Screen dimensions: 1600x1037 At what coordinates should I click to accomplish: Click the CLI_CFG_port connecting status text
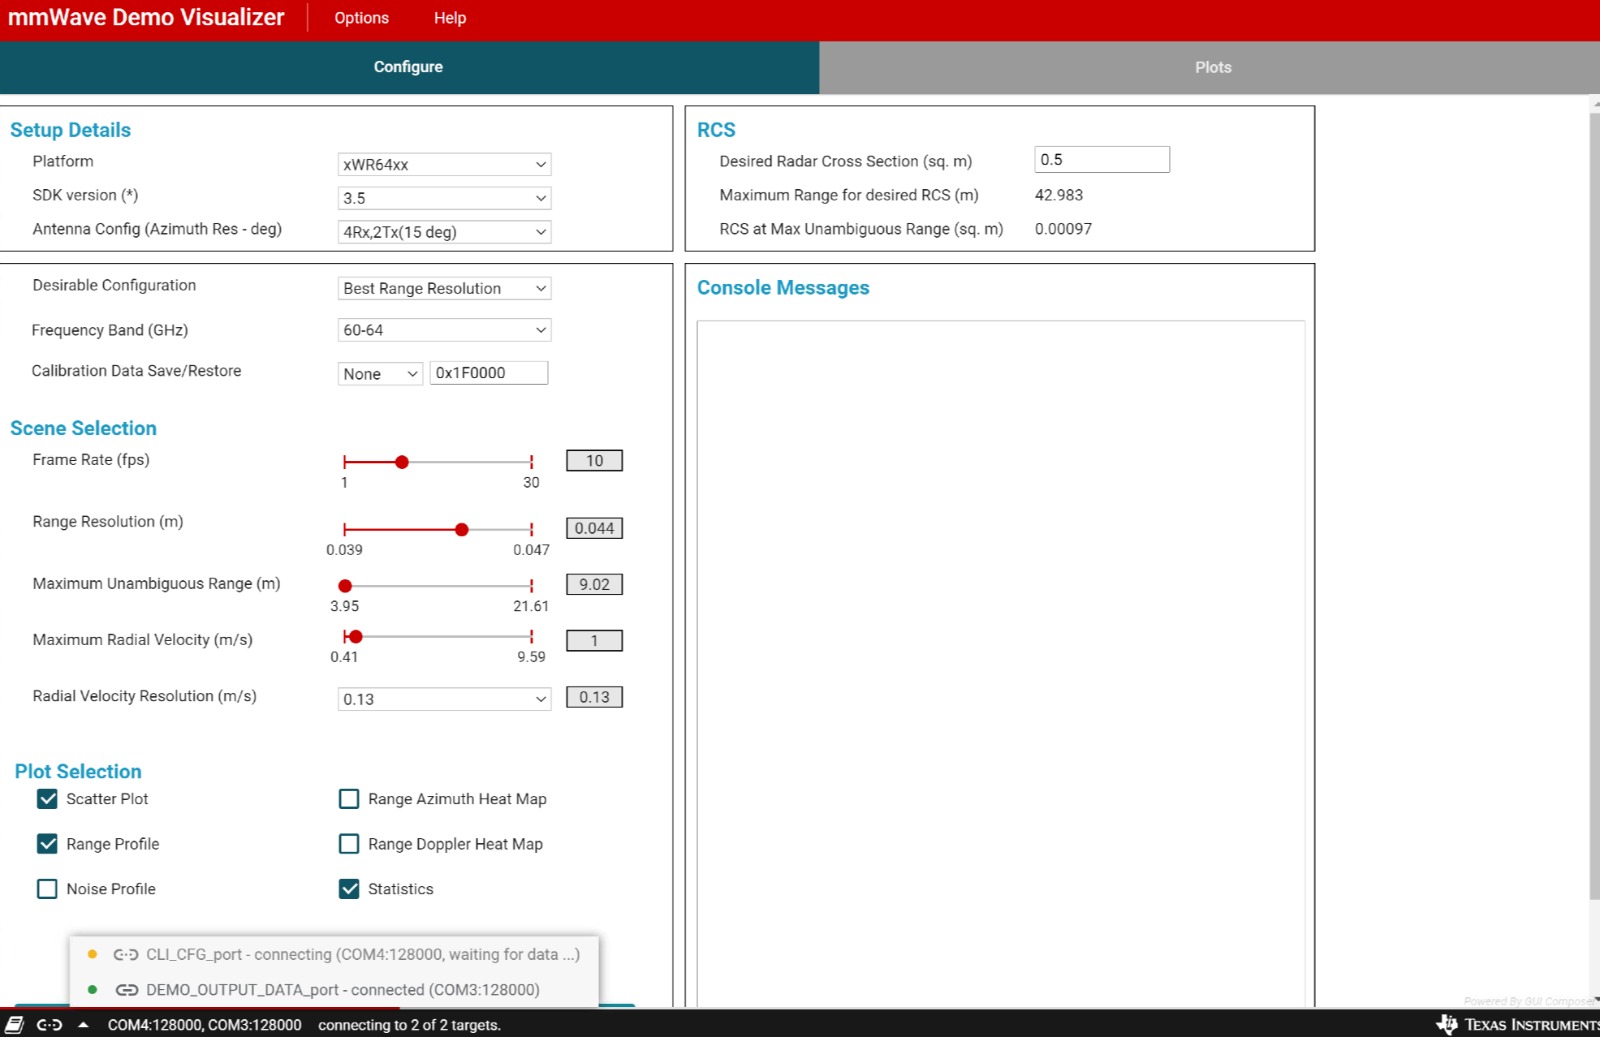click(x=363, y=955)
